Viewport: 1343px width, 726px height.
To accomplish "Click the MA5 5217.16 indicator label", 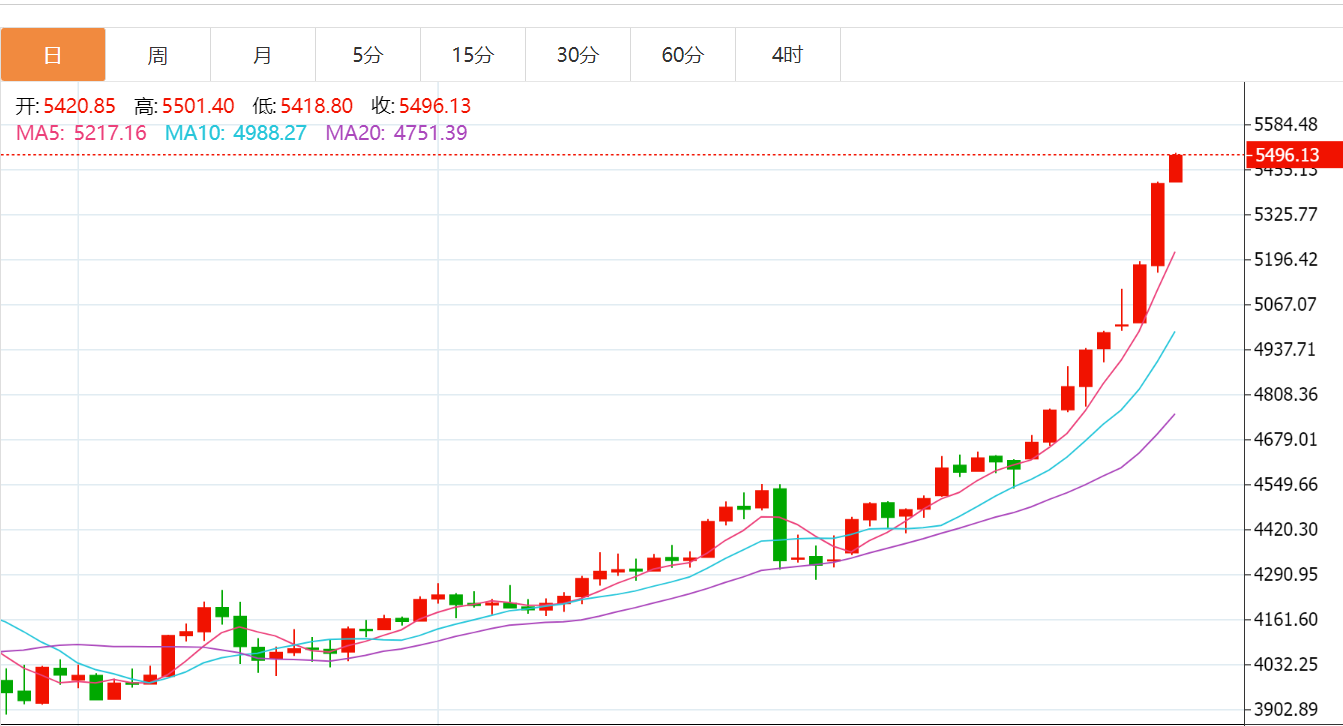I will click(x=81, y=133).
